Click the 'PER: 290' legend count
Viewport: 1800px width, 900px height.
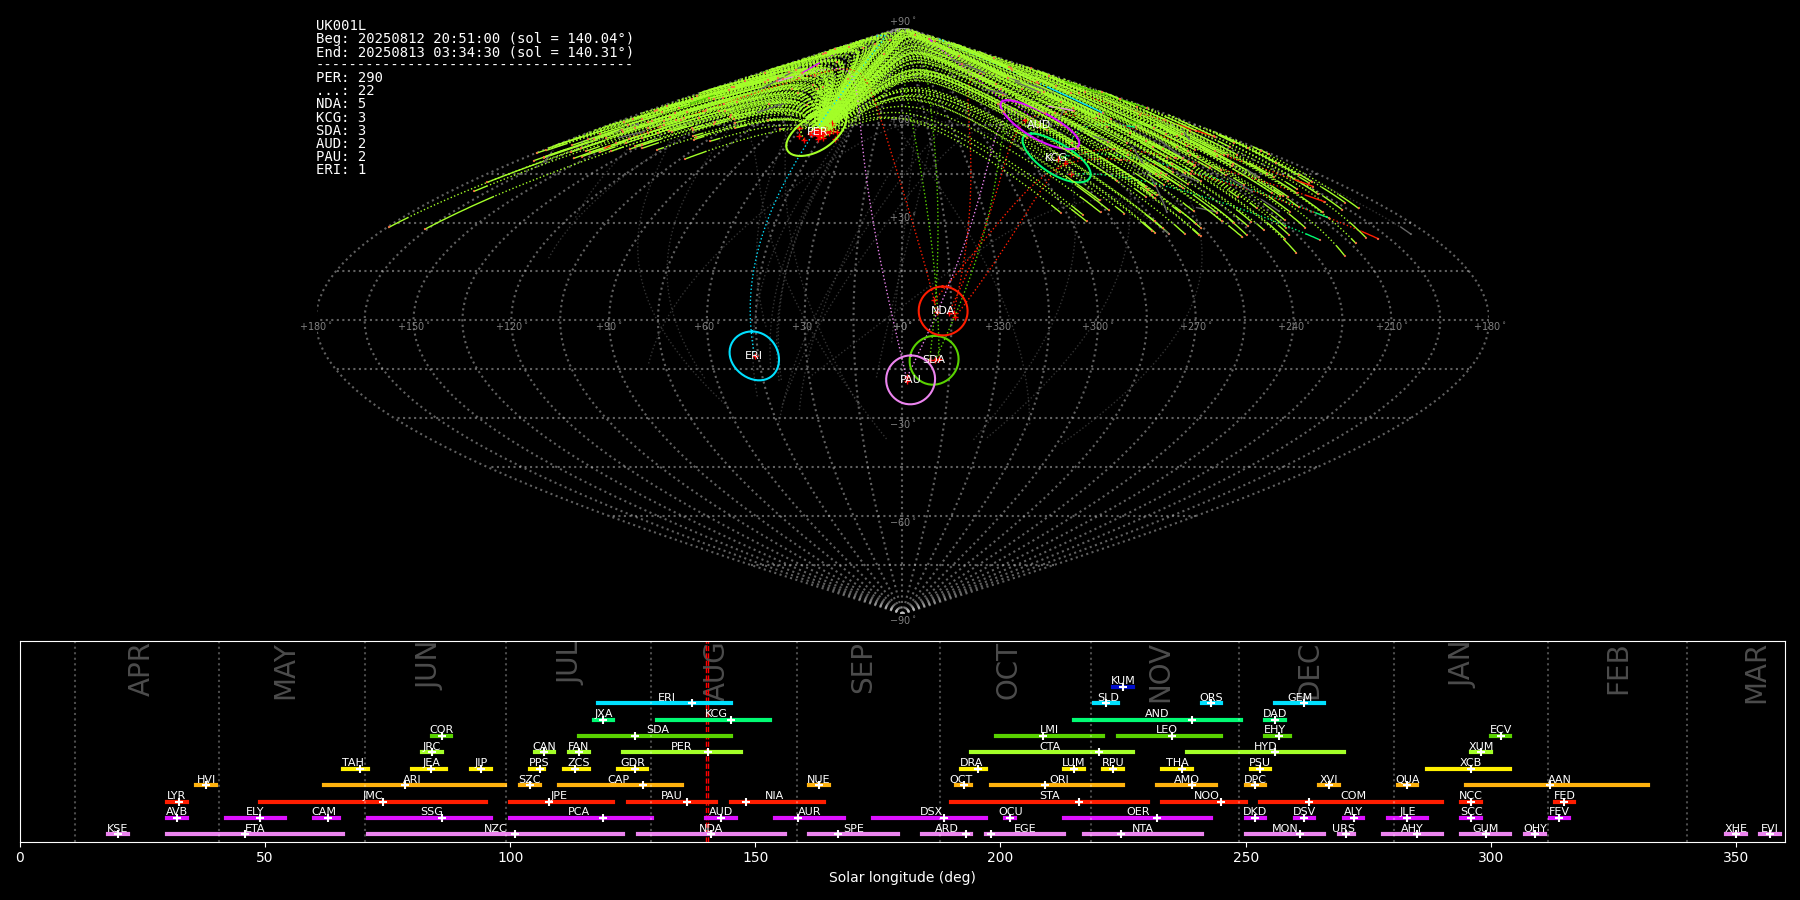click(x=349, y=78)
